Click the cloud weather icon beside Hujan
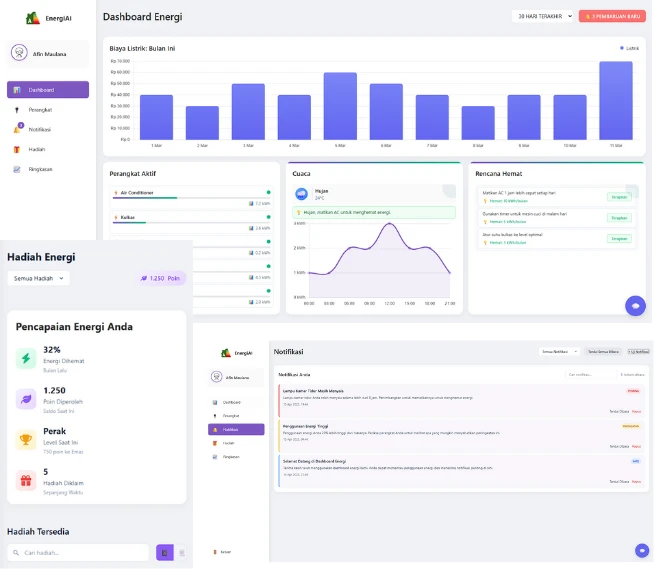The height and width of the screenshot is (569, 654). click(302, 194)
